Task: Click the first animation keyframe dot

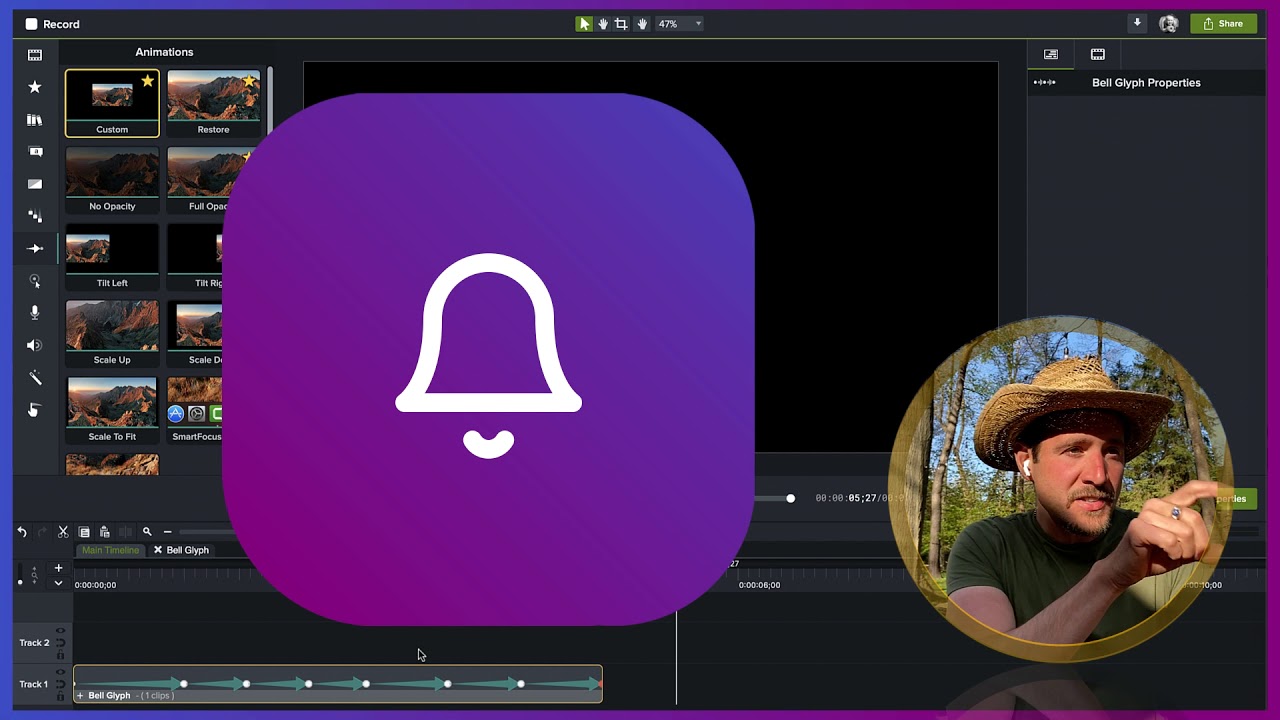Action: 183,684
